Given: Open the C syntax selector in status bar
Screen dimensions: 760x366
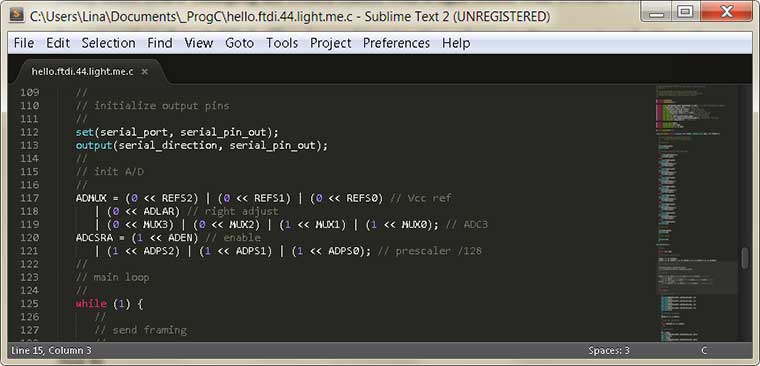Looking at the screenshot, I should (704, 350).
